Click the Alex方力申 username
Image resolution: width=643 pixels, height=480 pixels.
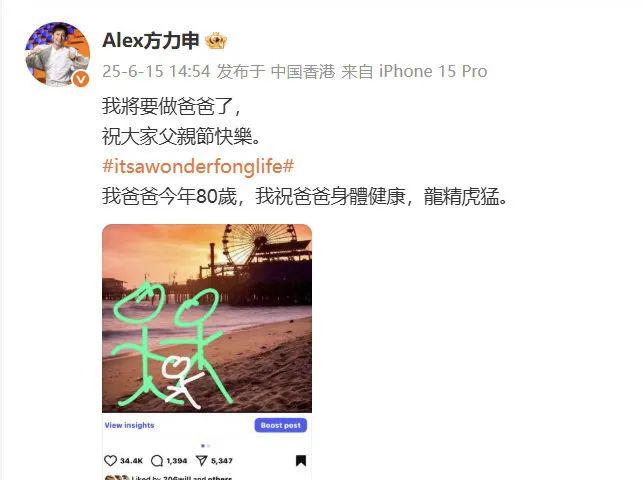[150, 41]
